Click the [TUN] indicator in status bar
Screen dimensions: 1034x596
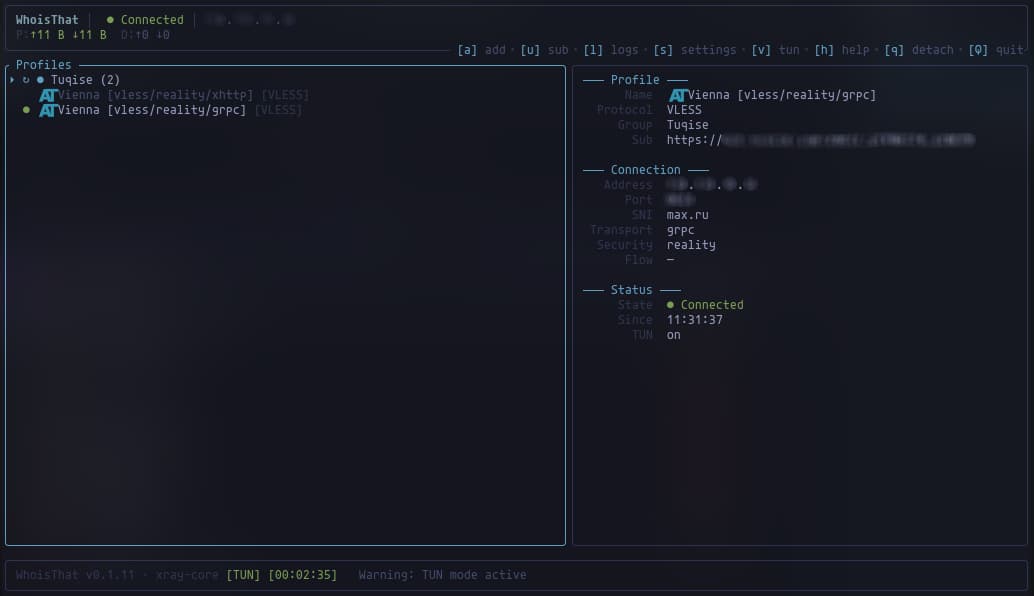tap(243, 575)
